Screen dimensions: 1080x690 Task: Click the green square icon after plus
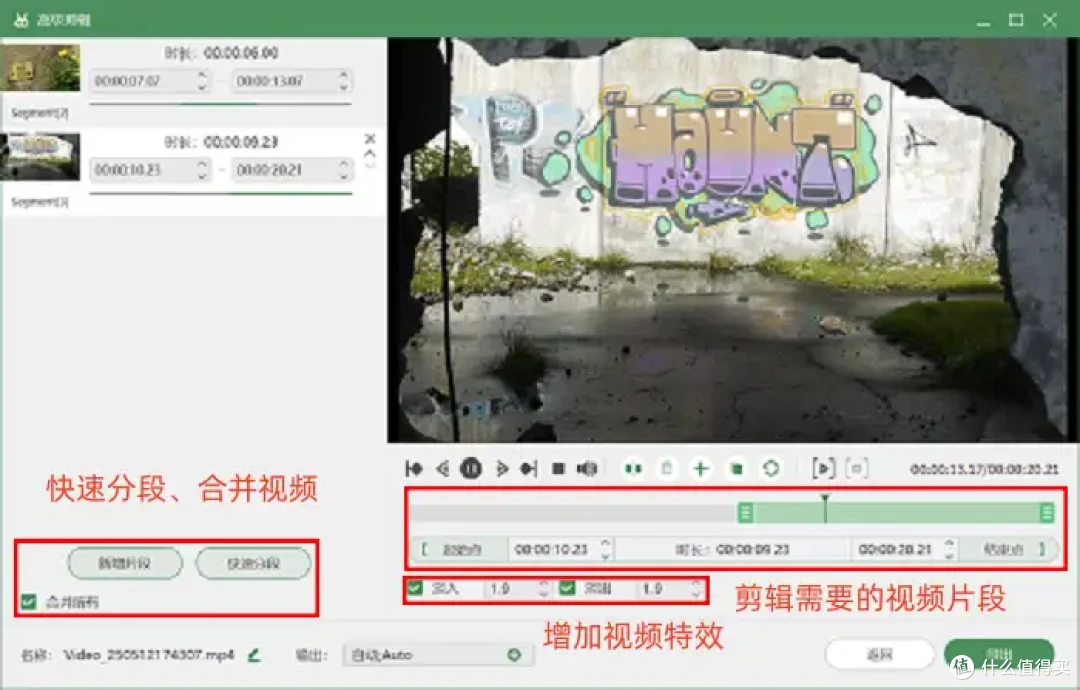[x=736, y=469]
